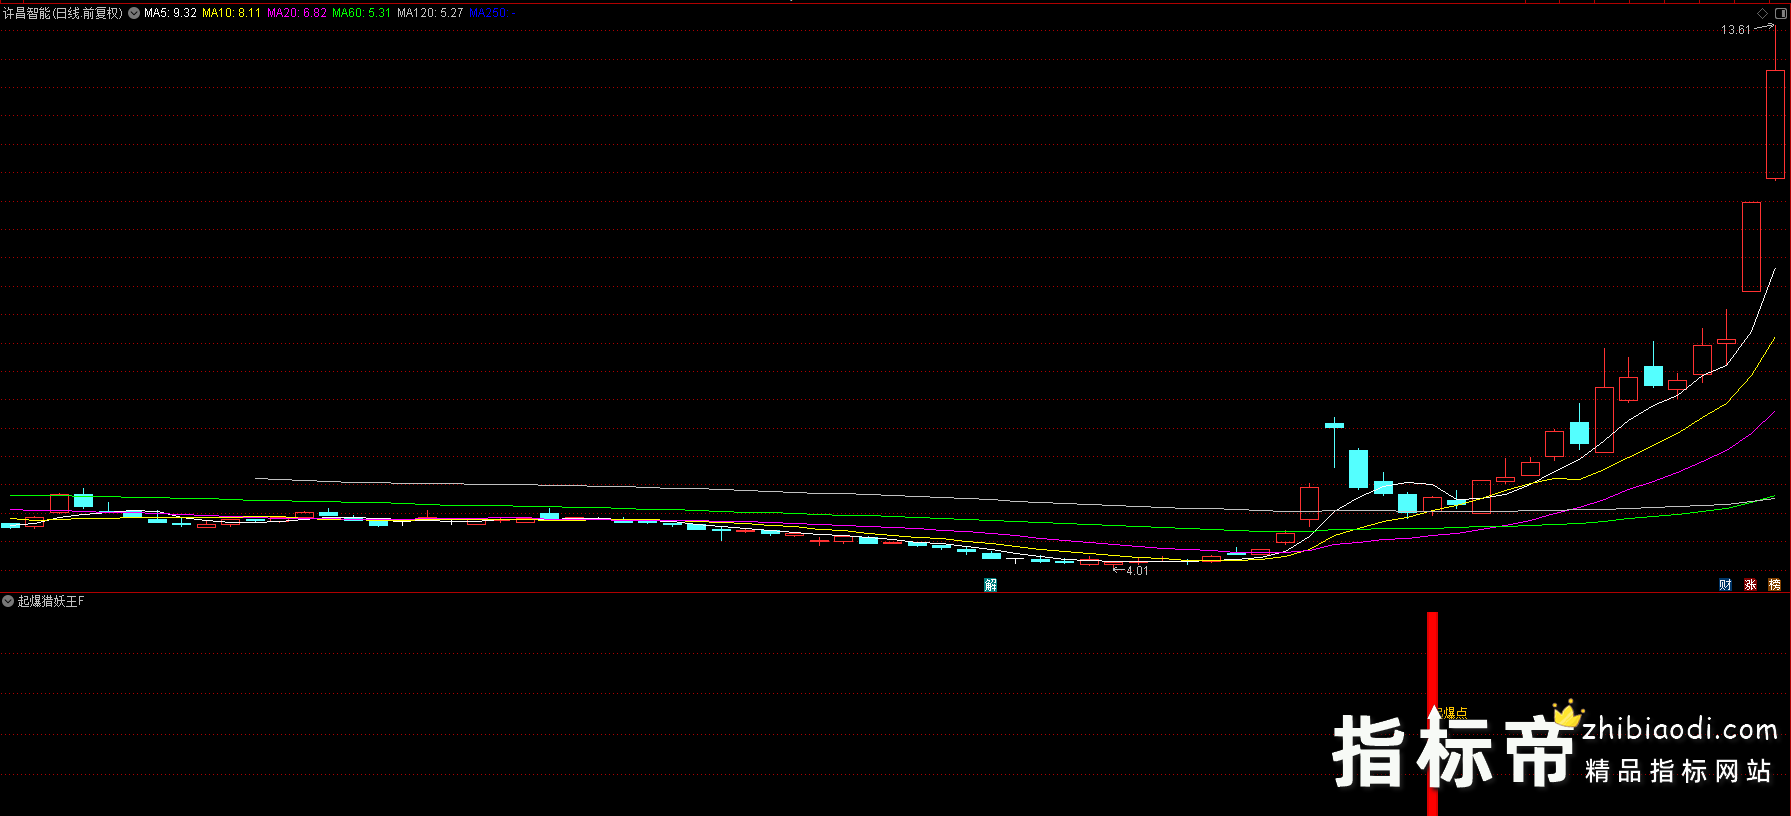Select the yellow MA10 label
Viewport: 1791px width, 816px height.
231,13
